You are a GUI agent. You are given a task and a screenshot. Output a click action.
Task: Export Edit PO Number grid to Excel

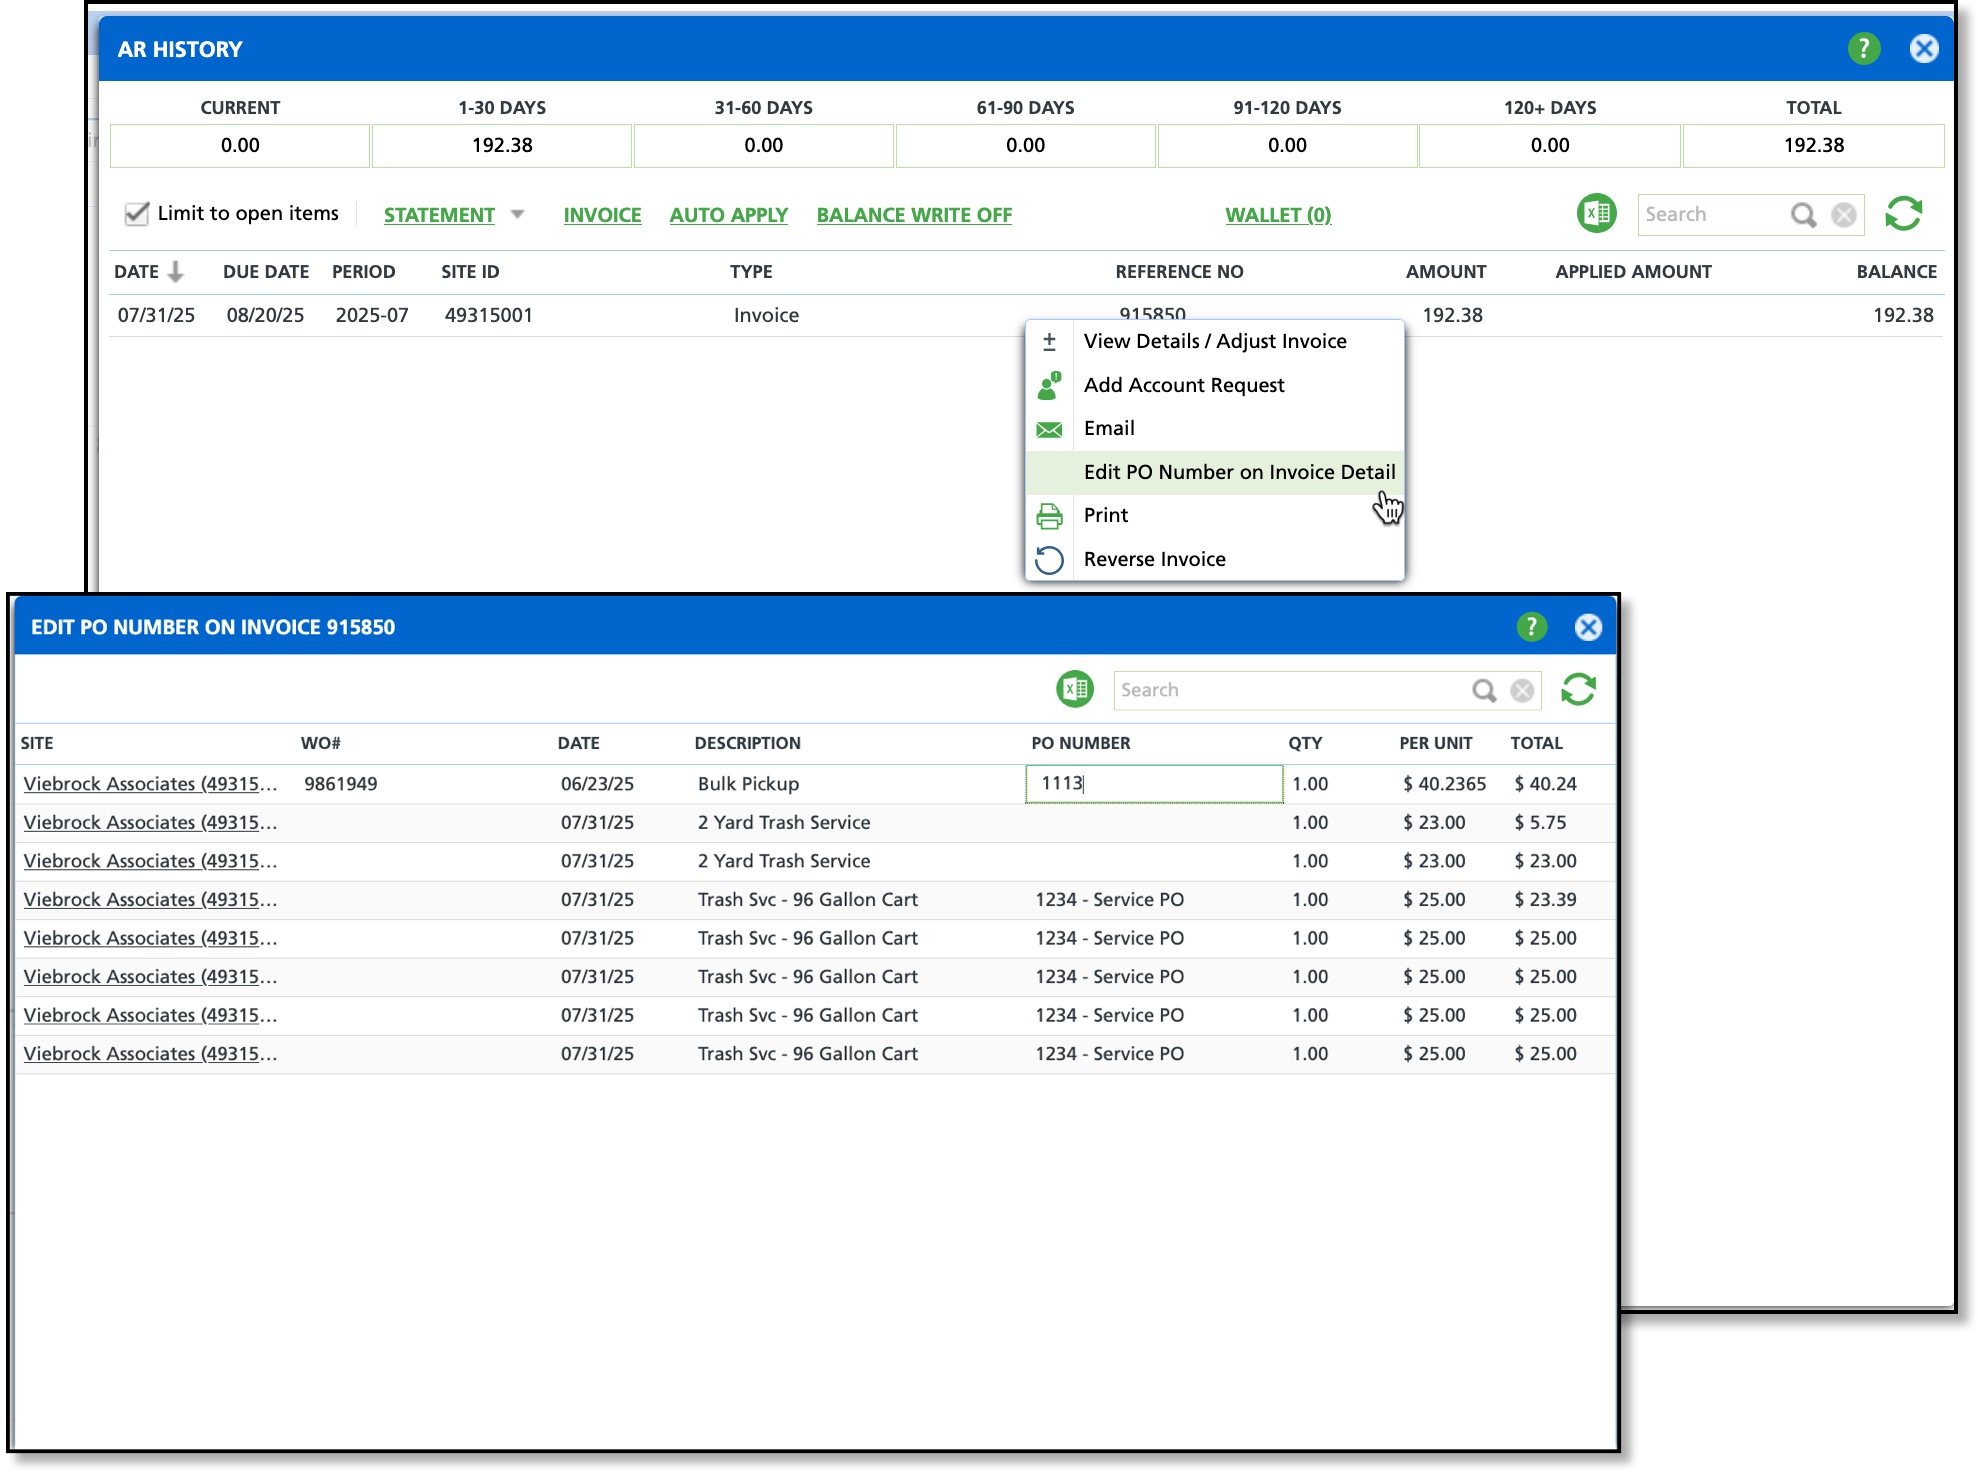tap(1075, 690)
